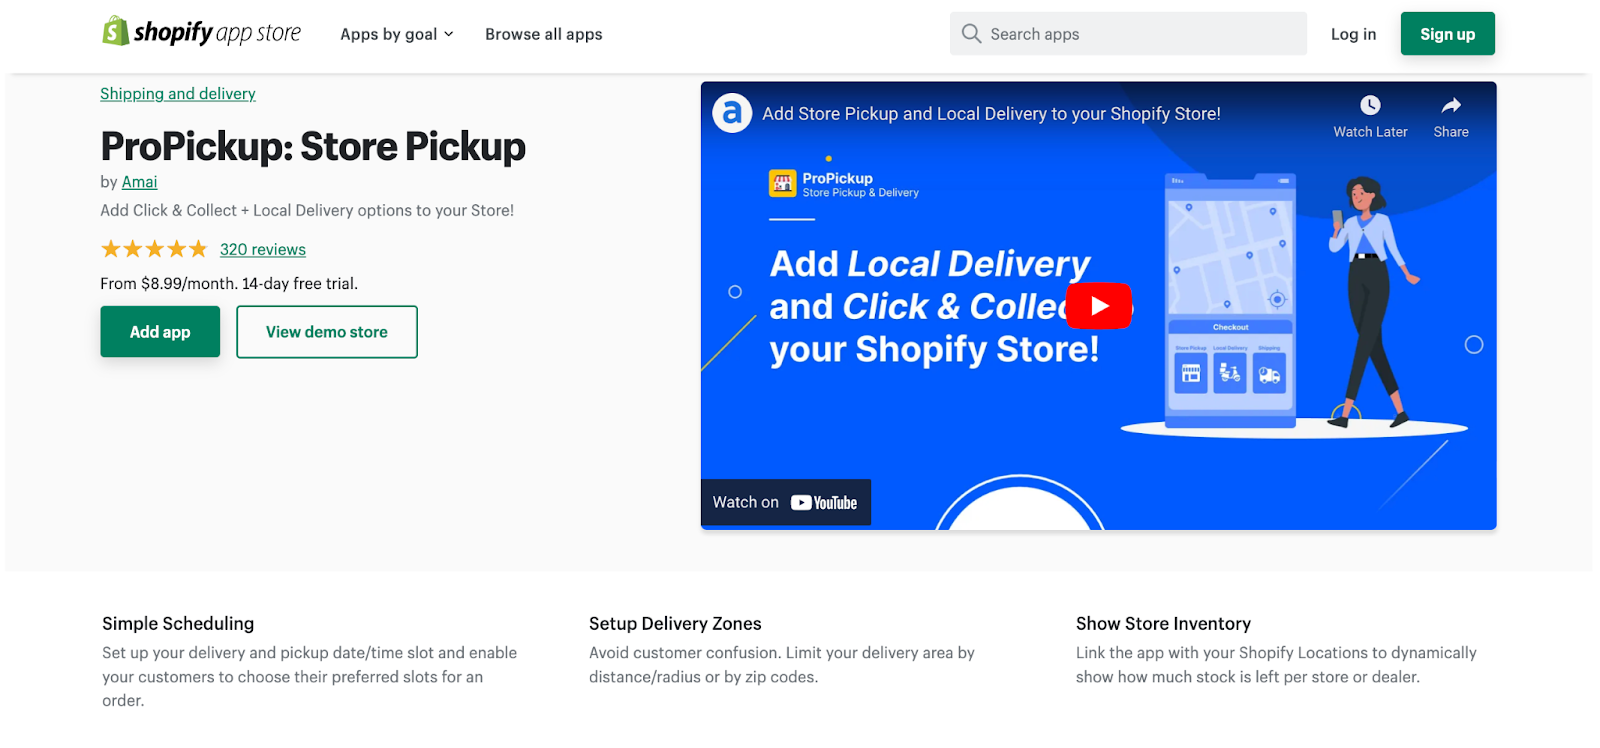The image size is (1600, 748).
Task: Click the shipping truck icon in phone mockup
Action: (1269, 373)
